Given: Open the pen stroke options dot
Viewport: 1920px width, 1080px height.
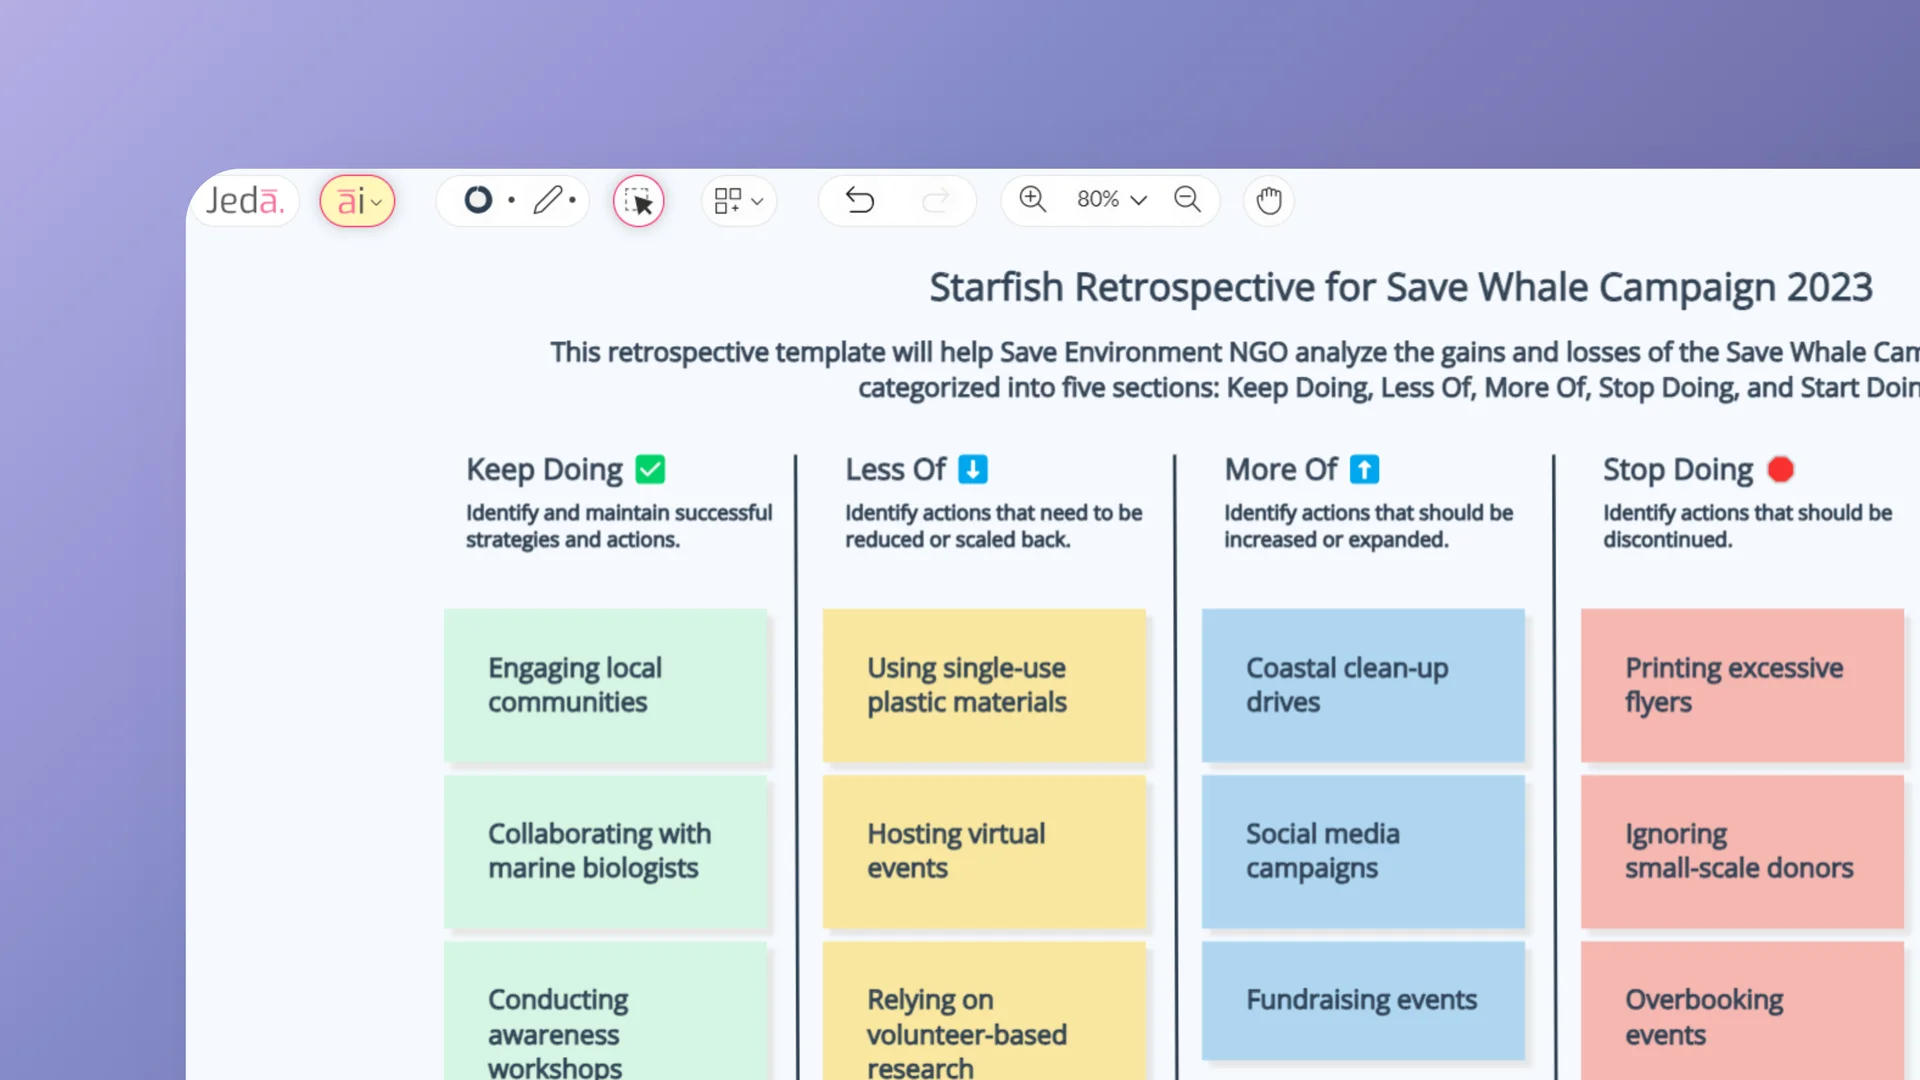Looking at the screenshot, I should click(573, 201).
